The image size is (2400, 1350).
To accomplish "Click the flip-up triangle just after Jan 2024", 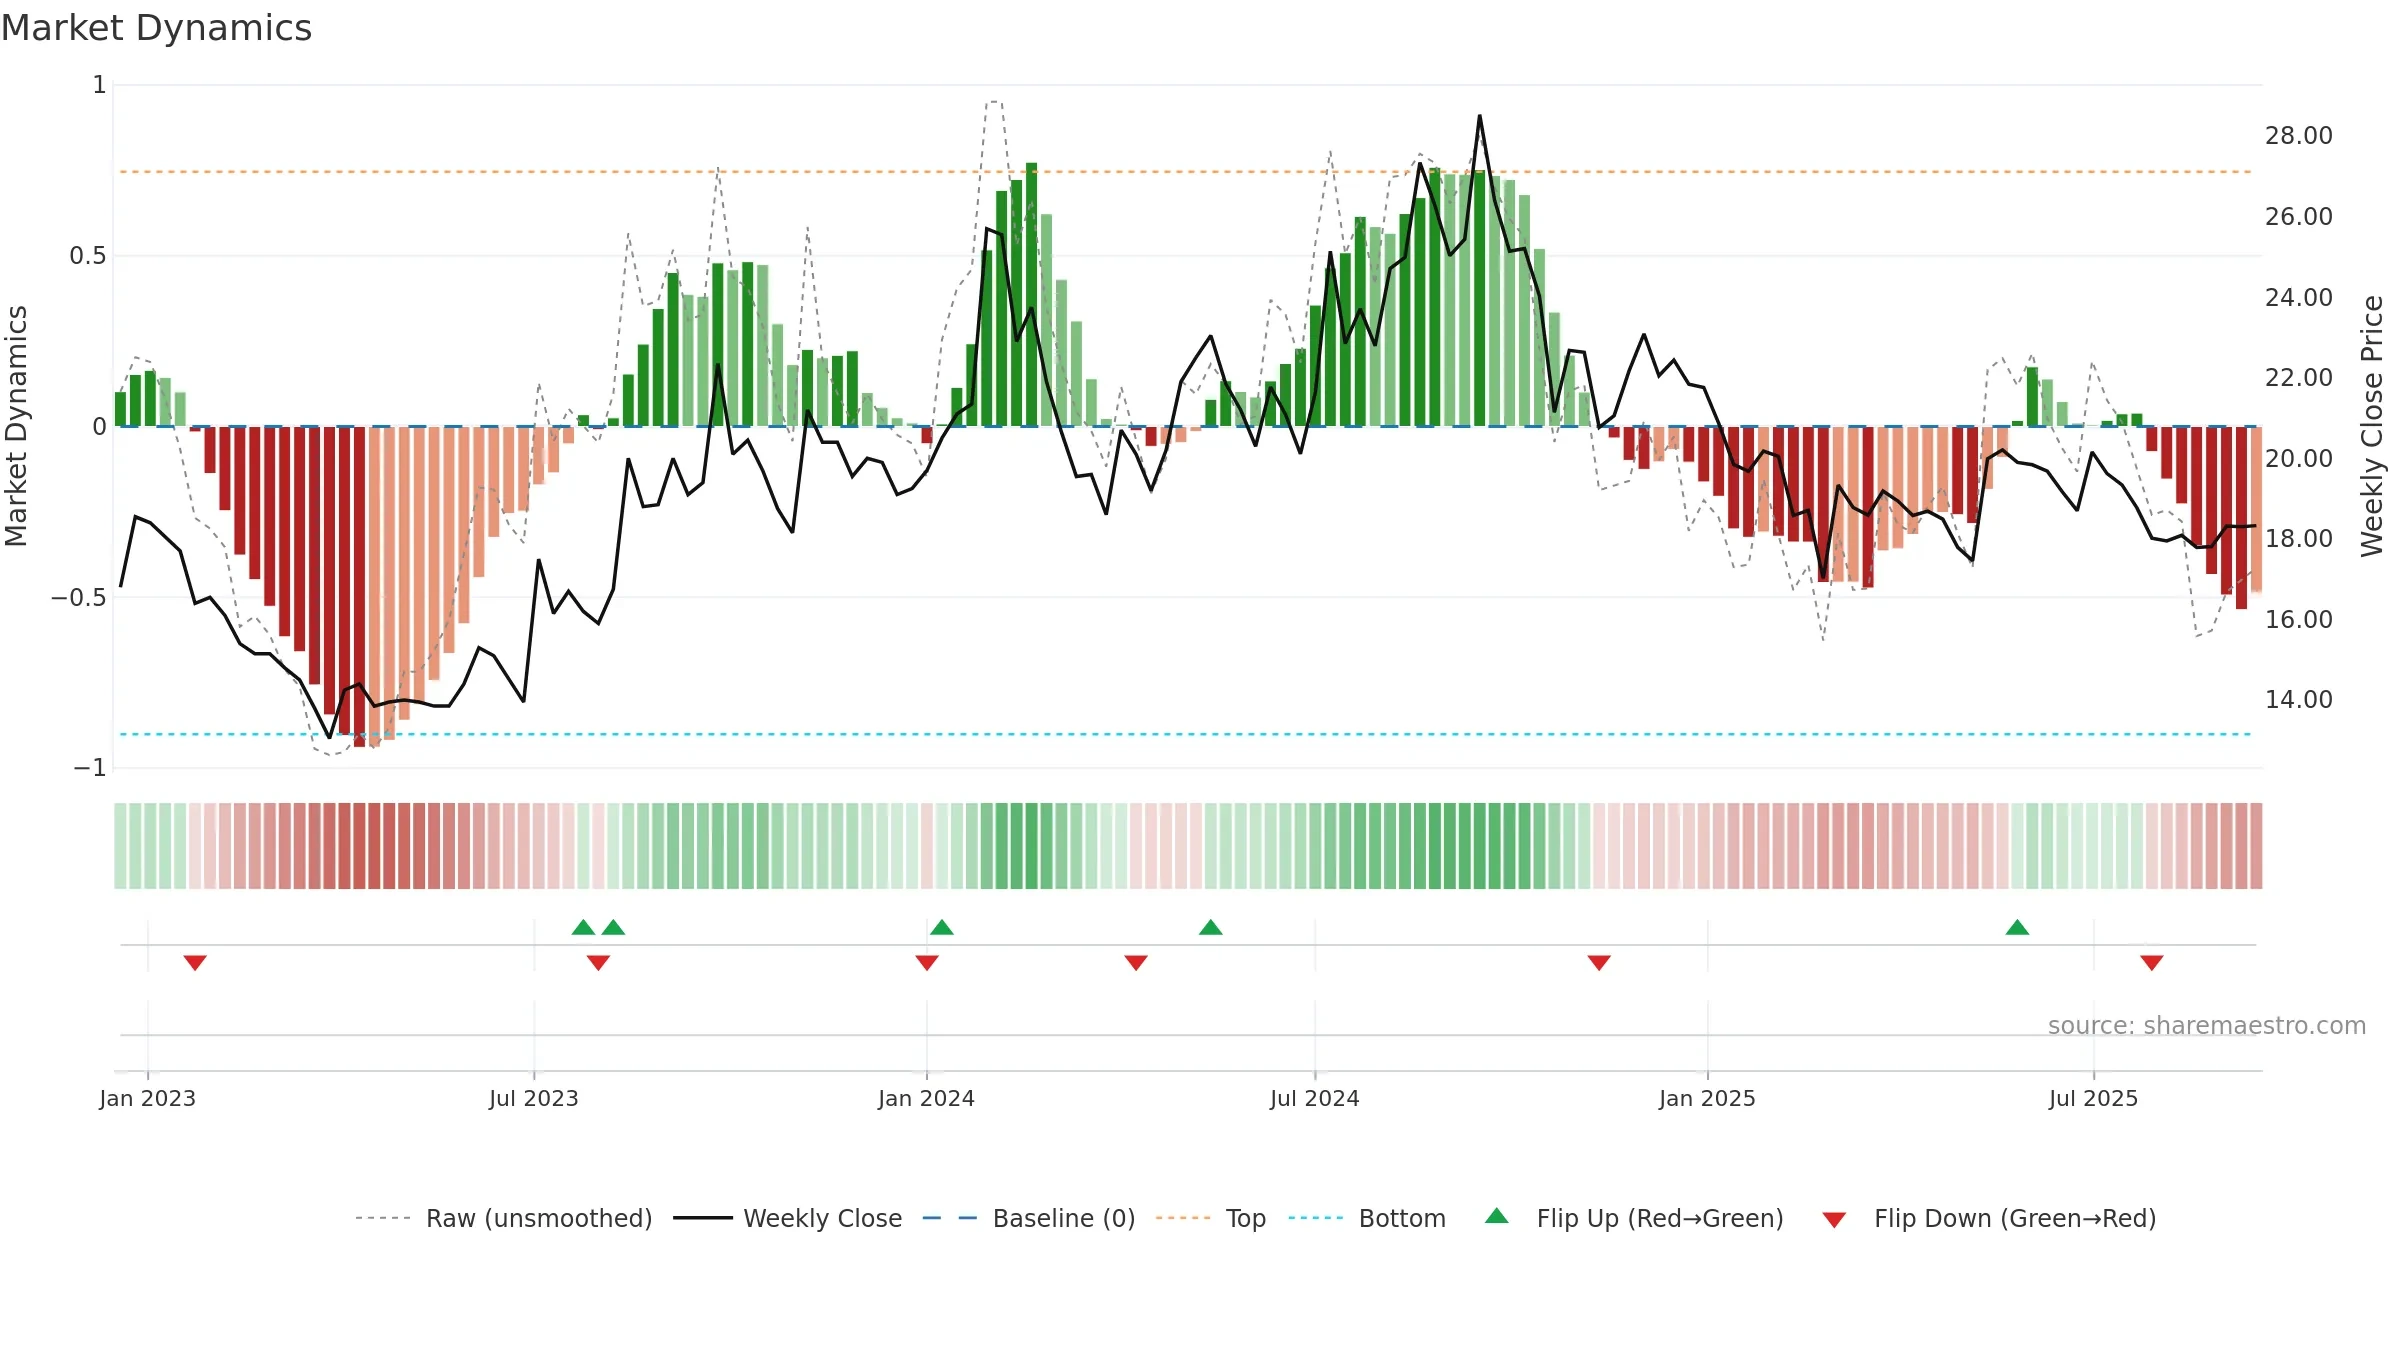I will tap(942, 927).
